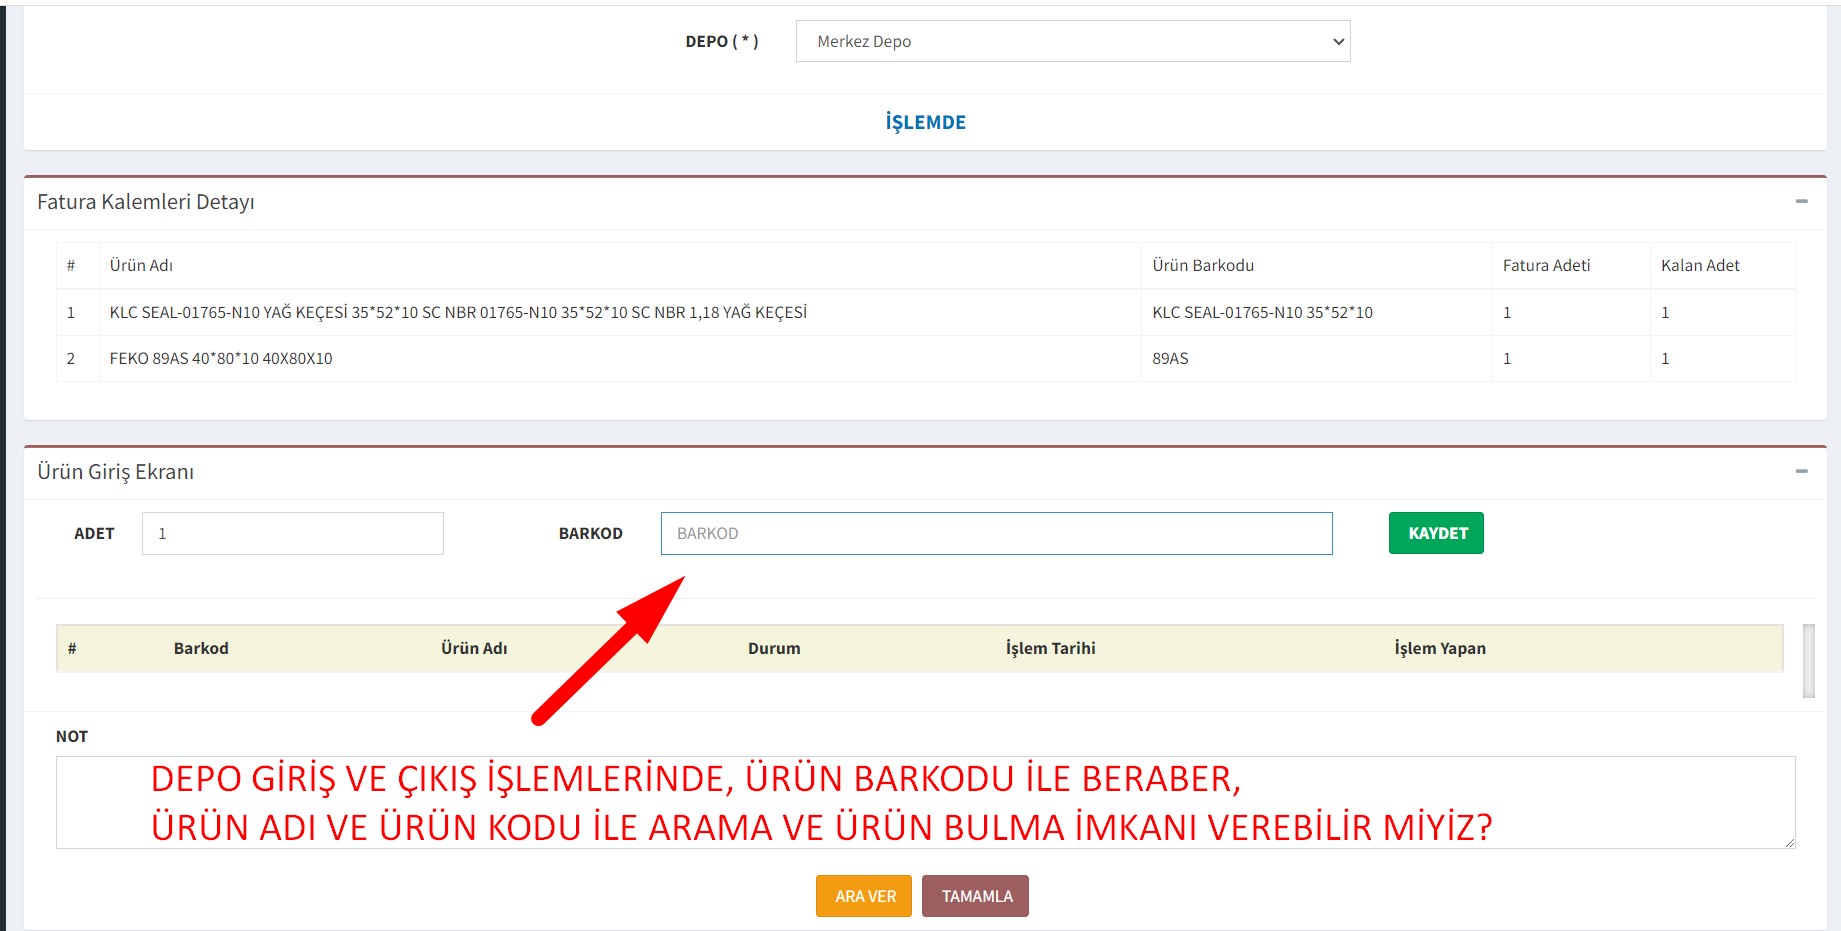Open the DEPO dropdown showing Merkez Depo
1841x931 pixels.
pyautogui.click(x=1072, y=42)
